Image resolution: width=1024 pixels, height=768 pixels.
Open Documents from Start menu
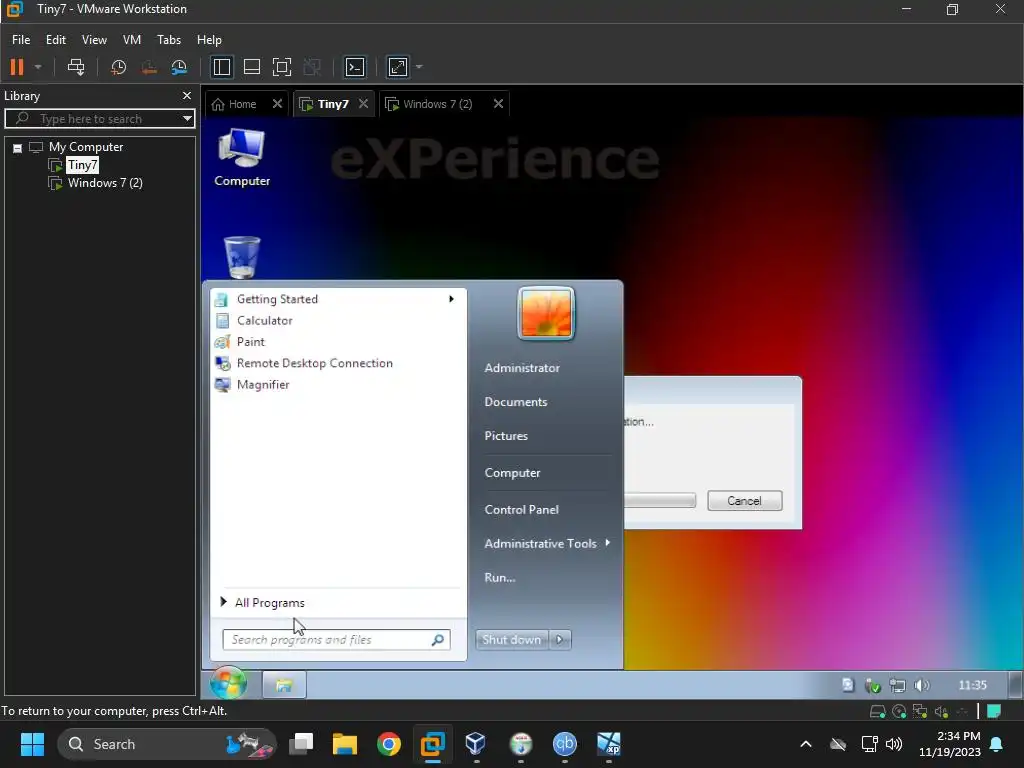(516, 402)
